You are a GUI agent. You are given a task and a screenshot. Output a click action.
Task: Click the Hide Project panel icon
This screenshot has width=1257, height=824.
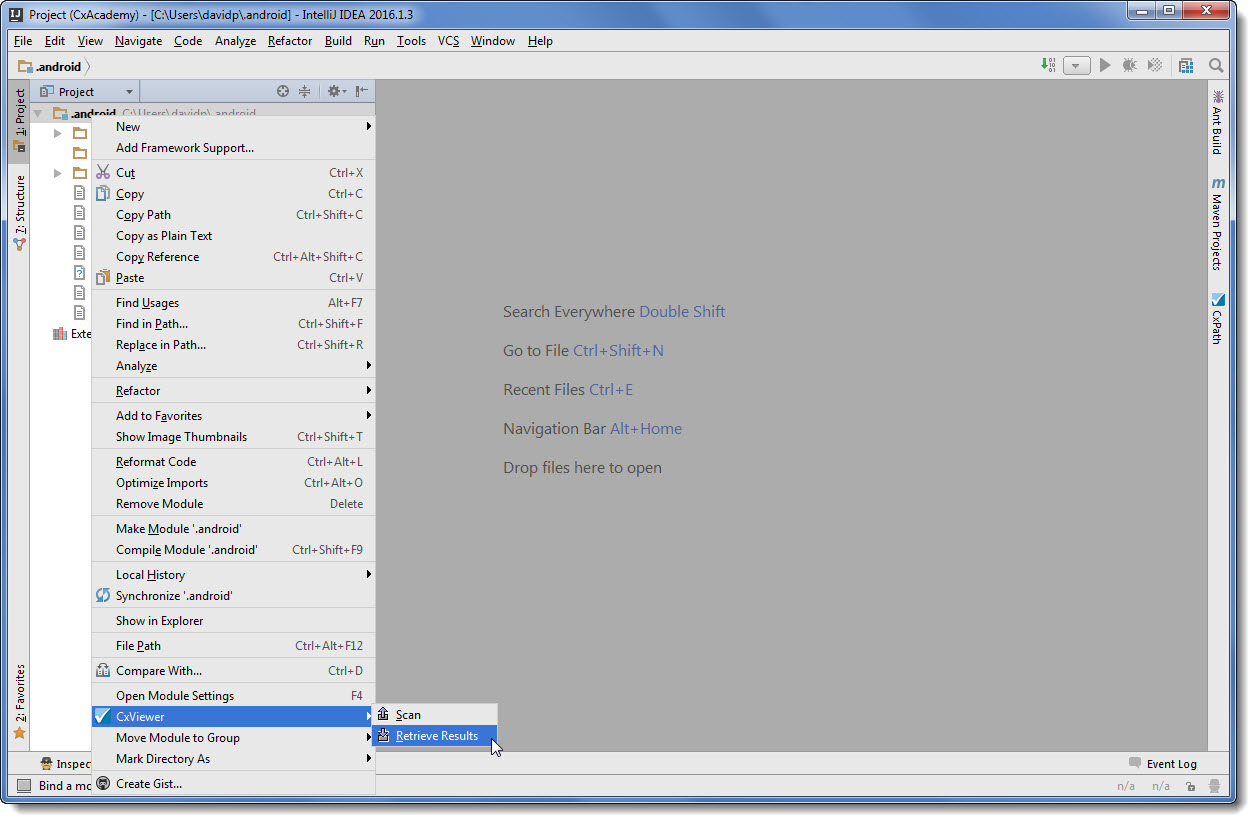[361, 91]
